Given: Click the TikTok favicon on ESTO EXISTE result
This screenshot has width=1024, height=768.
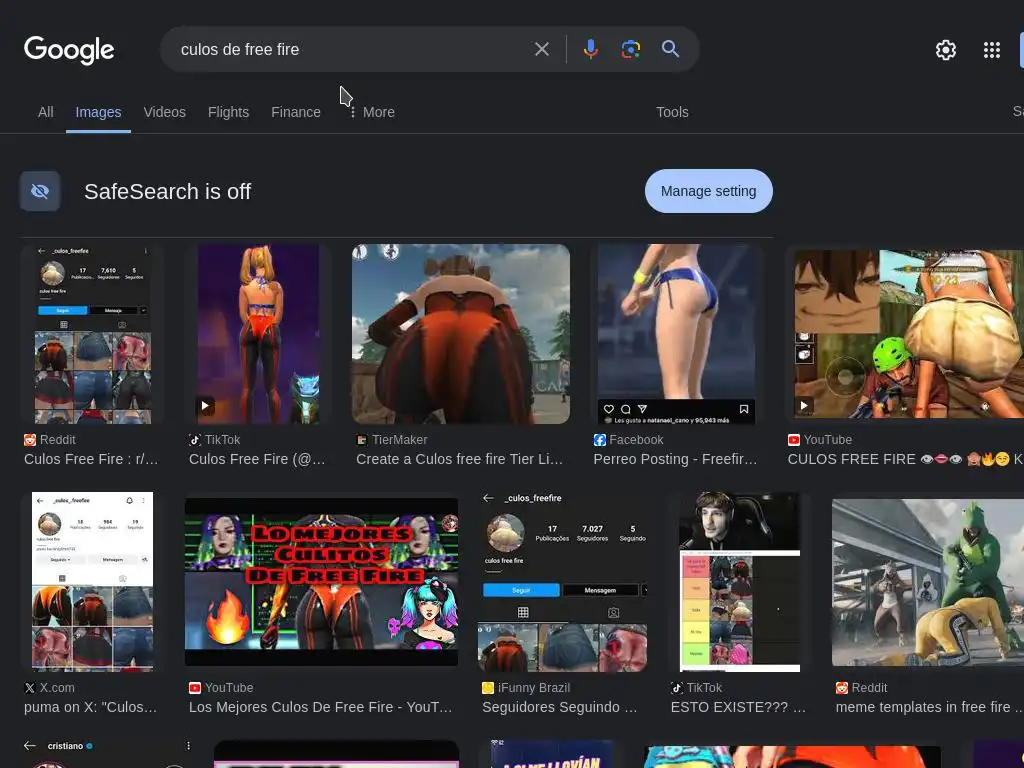Looking at the screenshot, I should (677, 688).
